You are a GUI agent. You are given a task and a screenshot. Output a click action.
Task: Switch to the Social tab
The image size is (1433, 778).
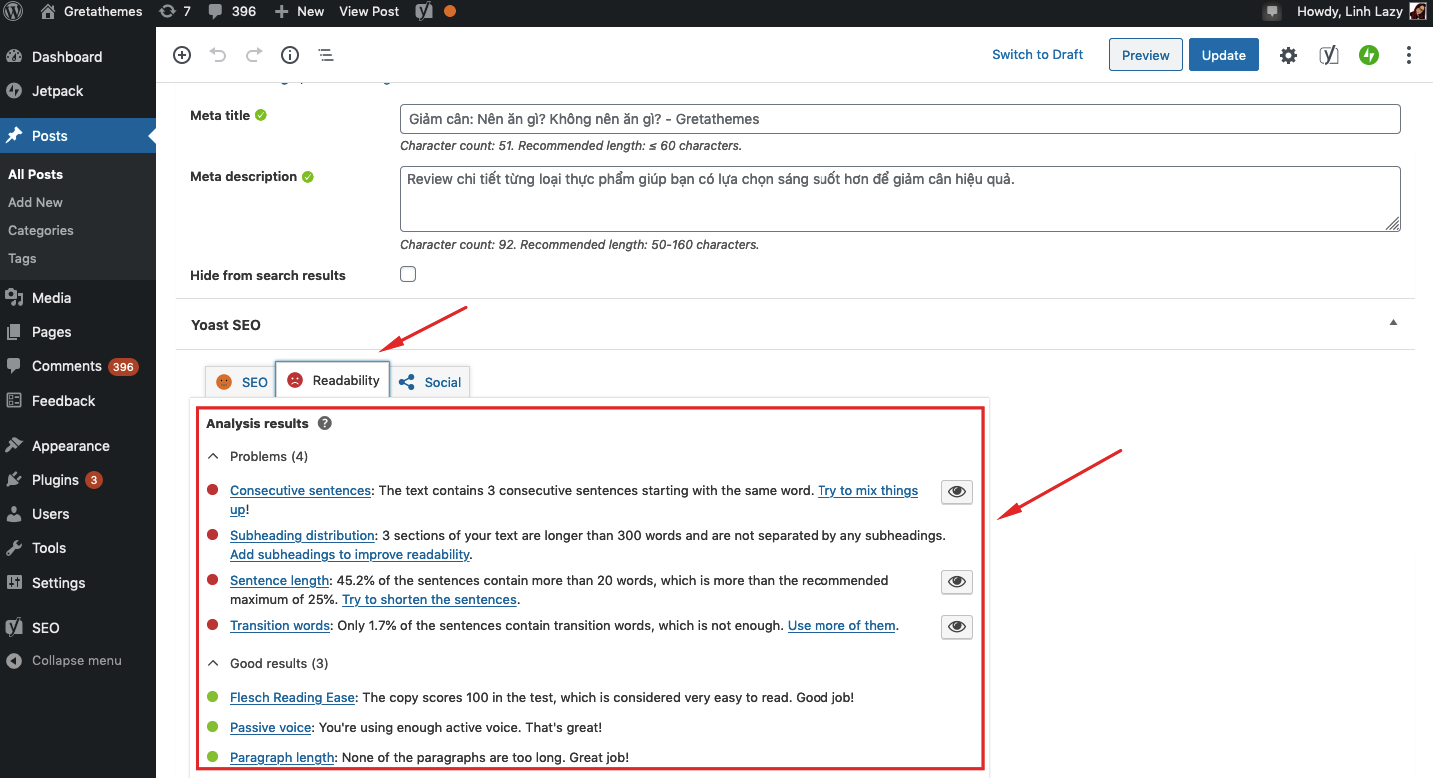point(431,382)
